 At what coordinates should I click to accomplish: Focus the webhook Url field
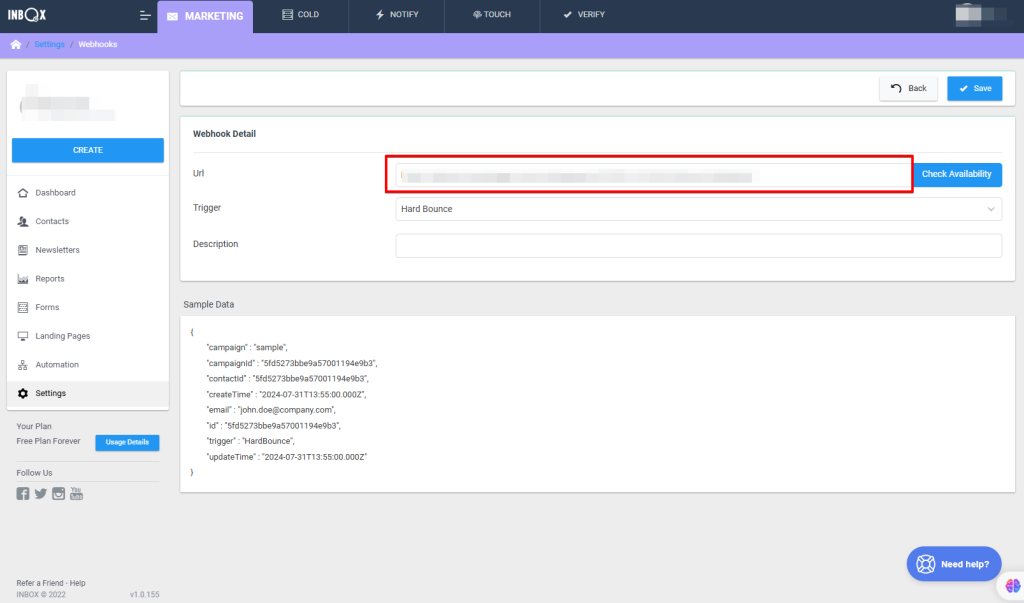(650, 175)
